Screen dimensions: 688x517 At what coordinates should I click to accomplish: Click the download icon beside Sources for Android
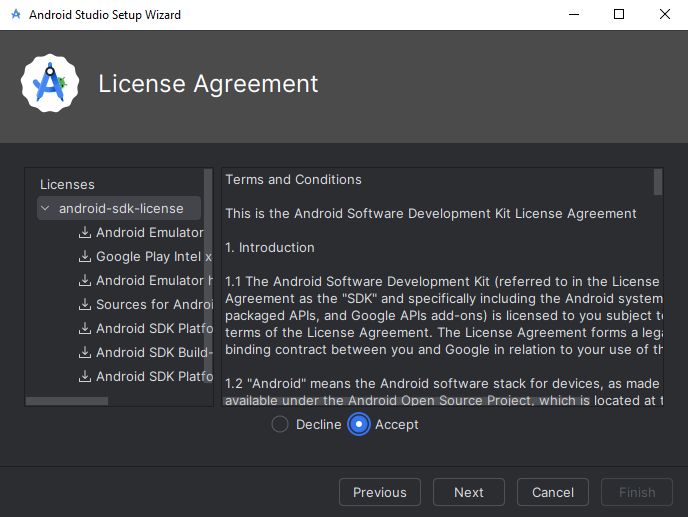pyautogui.click(x=85, y=304)
